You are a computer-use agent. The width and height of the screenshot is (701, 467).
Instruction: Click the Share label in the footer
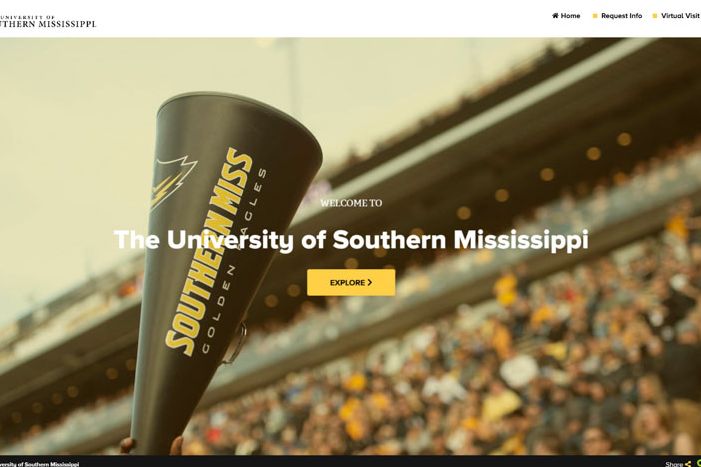point(674,464)
